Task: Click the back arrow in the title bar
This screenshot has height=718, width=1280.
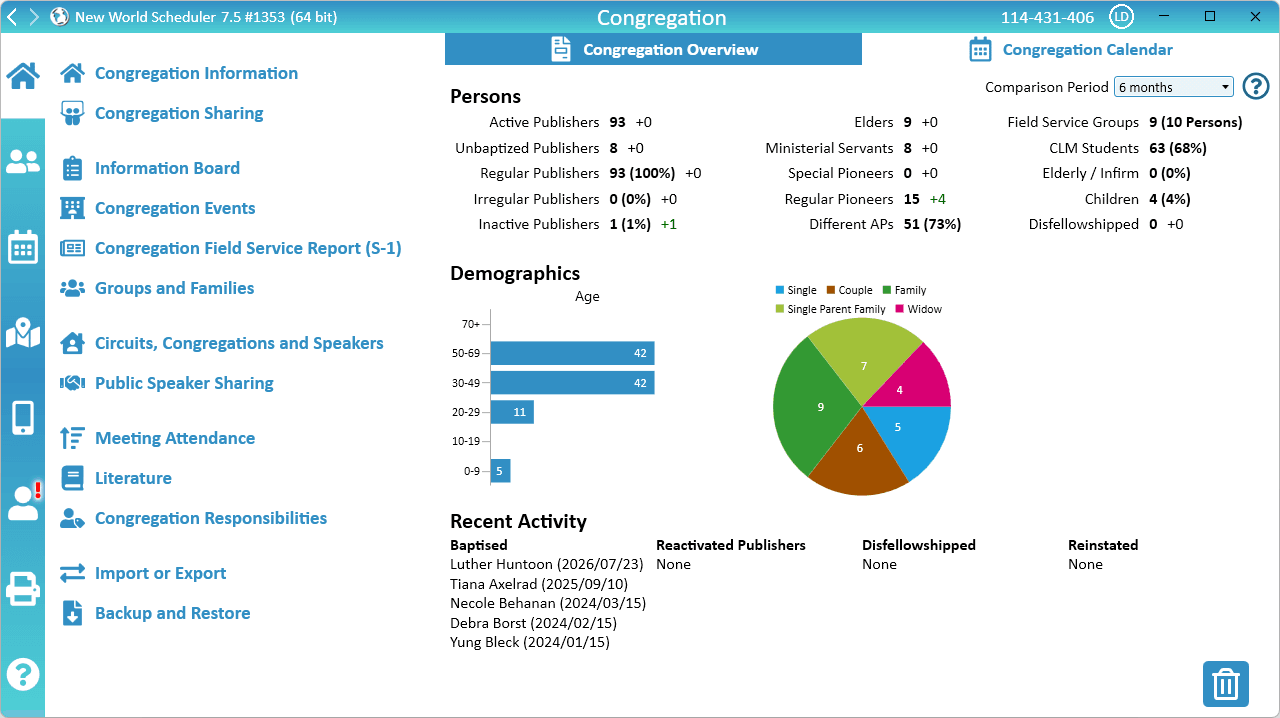Action: click(x=11, y=17)
